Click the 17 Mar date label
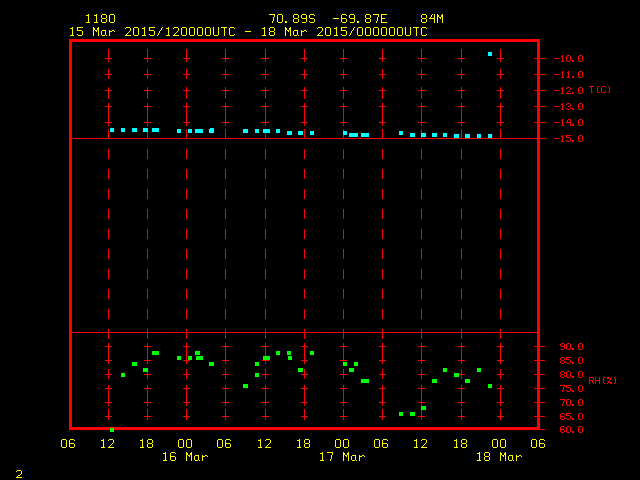 342,457
